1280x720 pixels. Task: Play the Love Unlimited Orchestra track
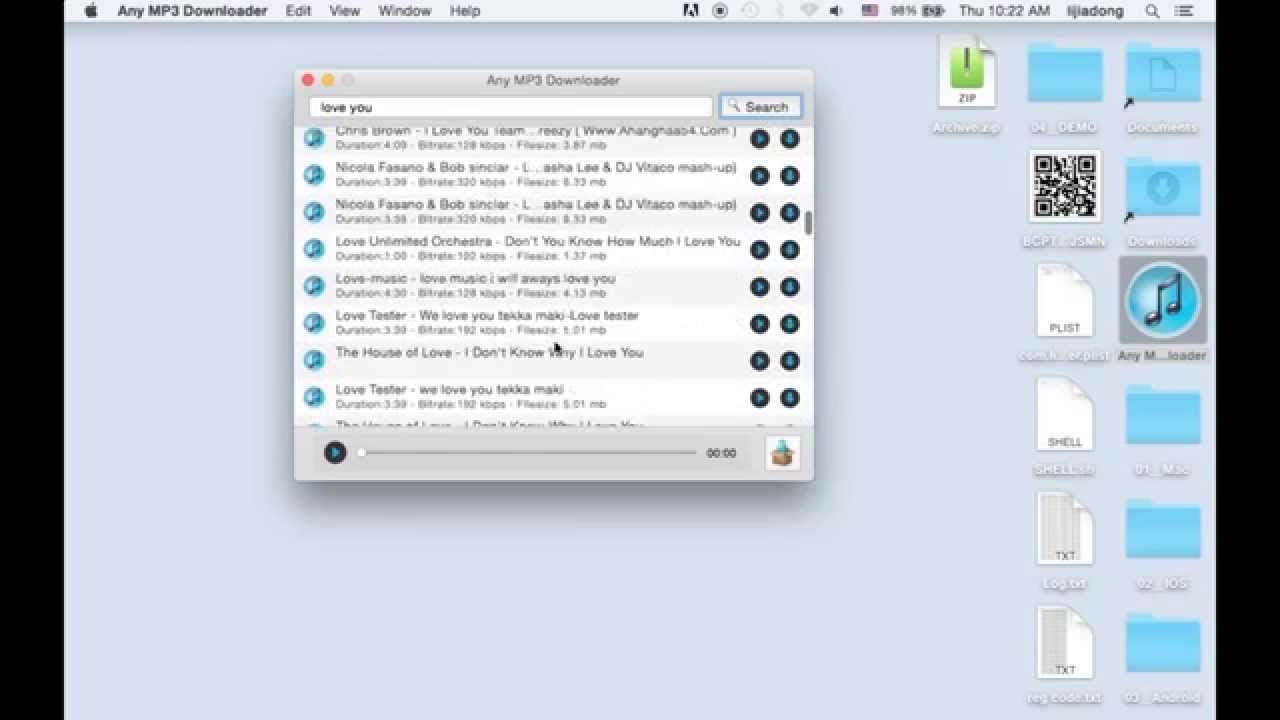coord(760,250)
